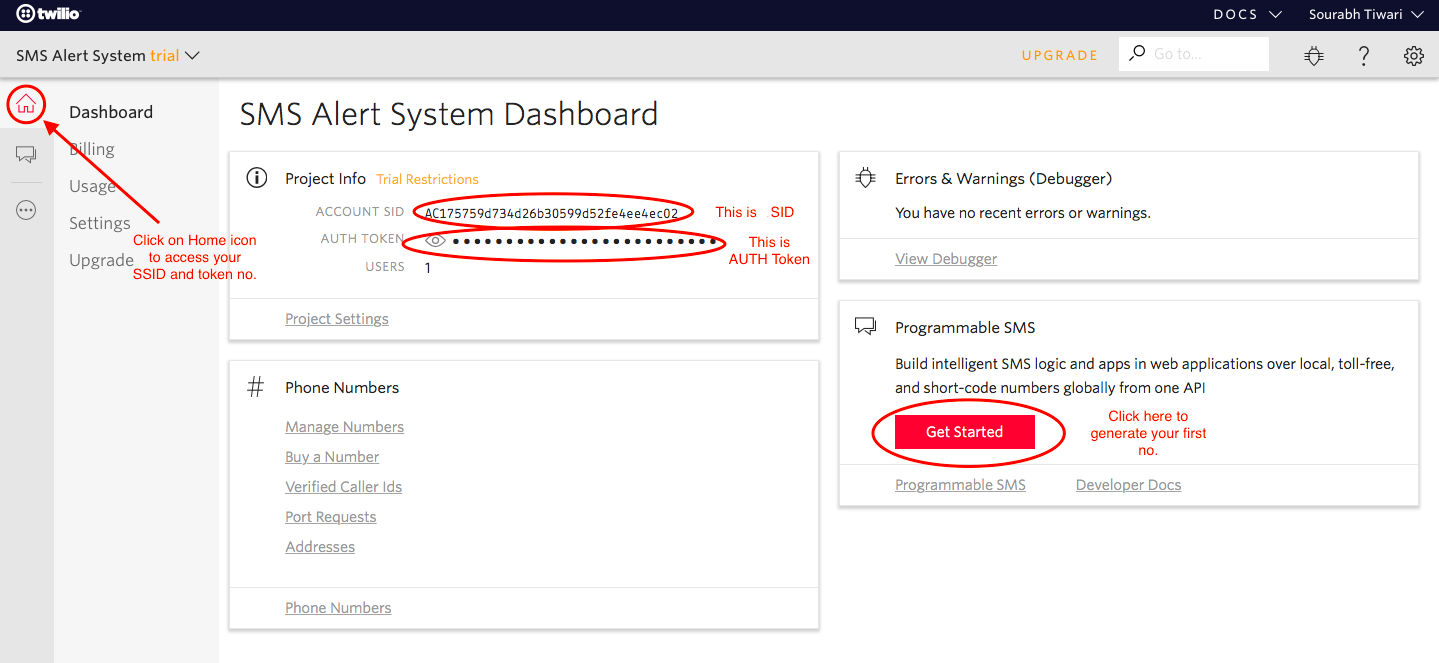Open the help question mark icon
The image size is (1439, 663).
click(1364, 56)
